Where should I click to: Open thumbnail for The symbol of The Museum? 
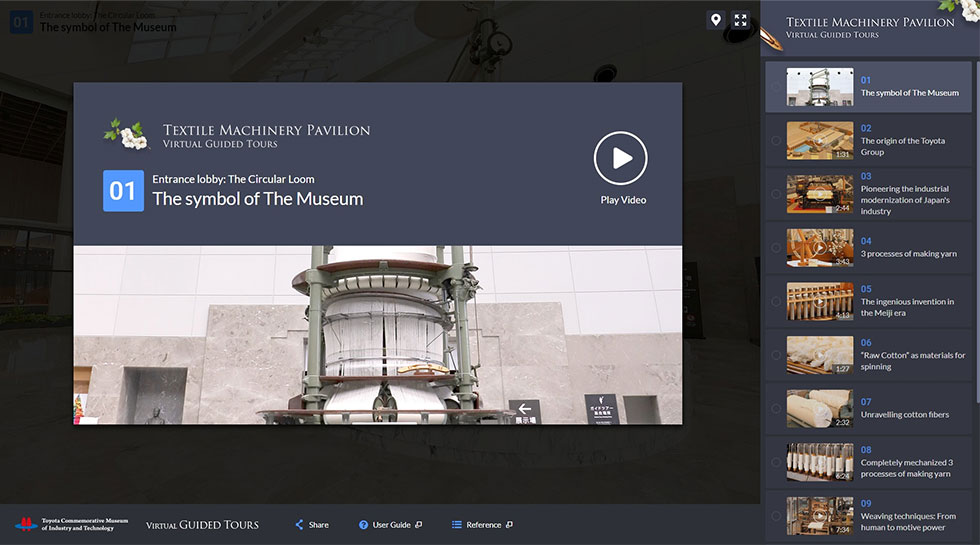(819, 87)
